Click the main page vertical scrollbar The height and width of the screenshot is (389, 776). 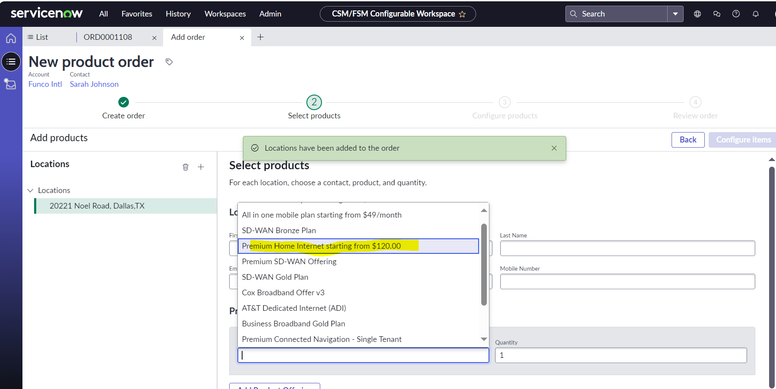click(x=771, y=277)
